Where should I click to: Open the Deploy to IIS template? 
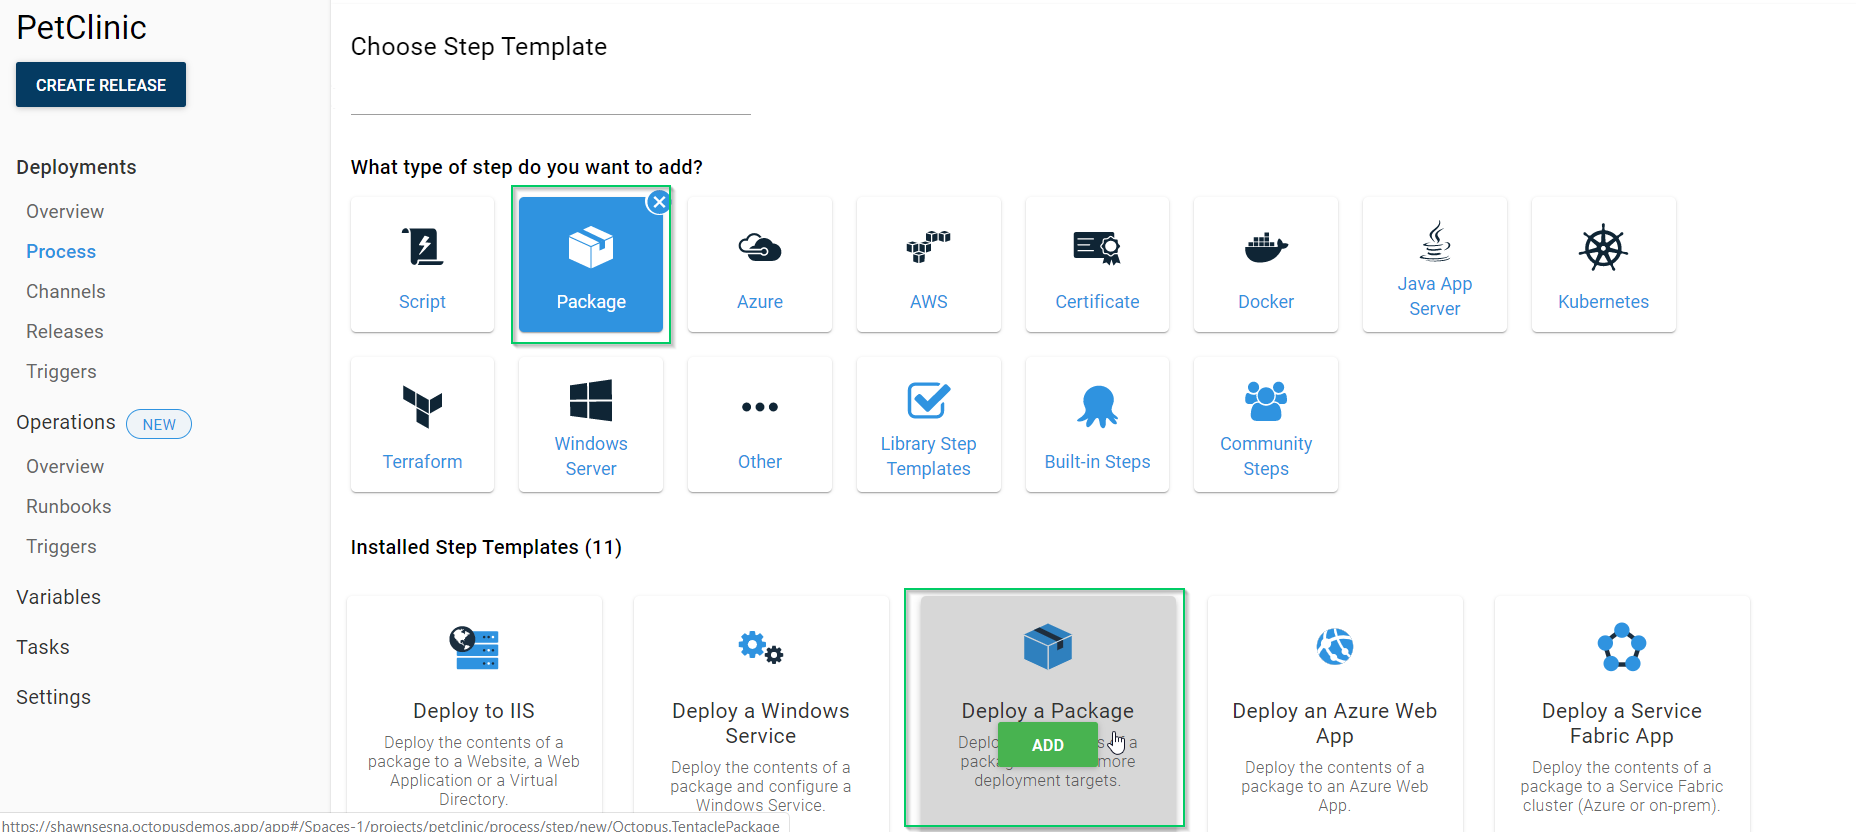[474, 710]
